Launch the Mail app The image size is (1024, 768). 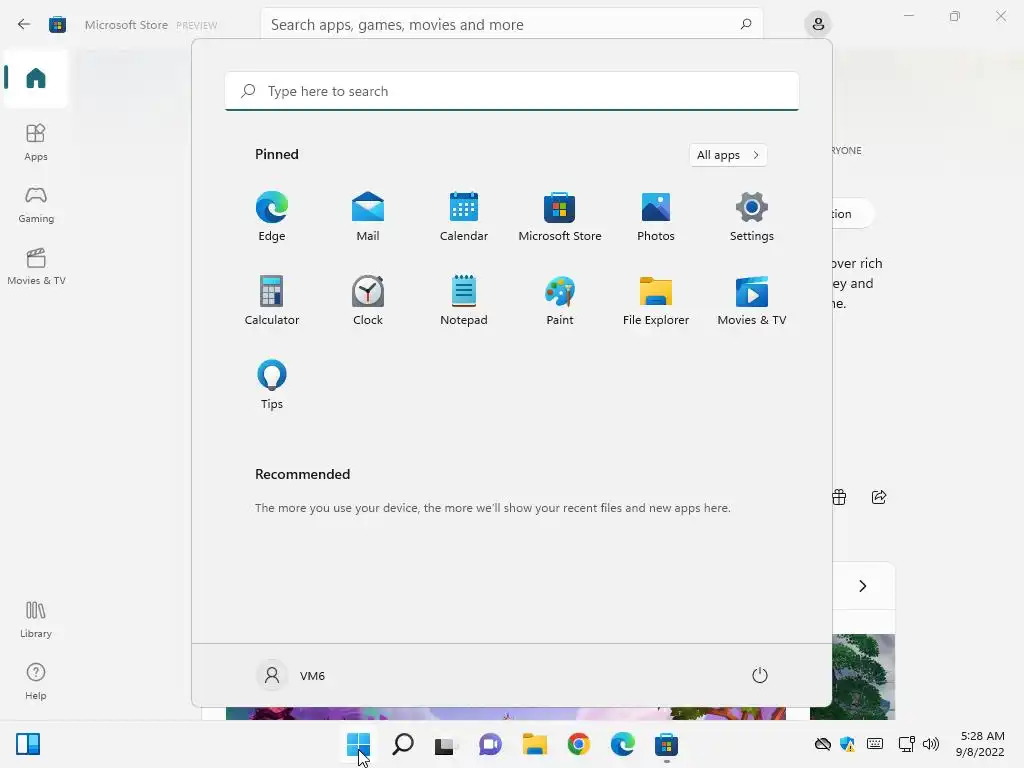pyautogui.click(x=368, y=216)
